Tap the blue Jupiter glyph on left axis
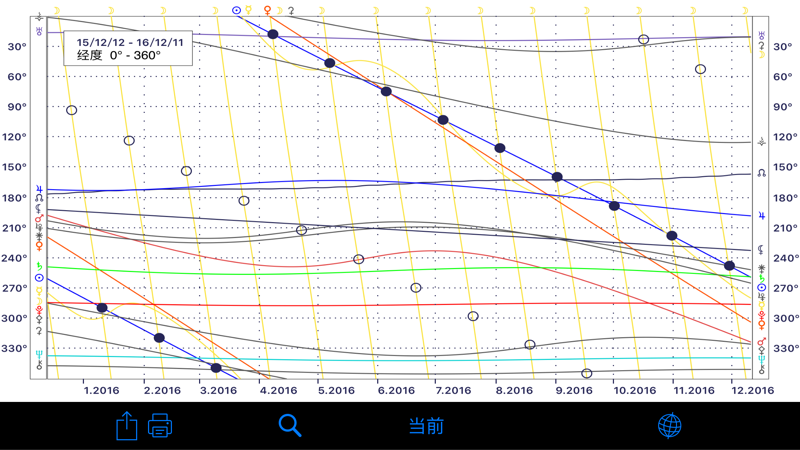The height and width of the screenshot is (450, 800). [x=39, y=187]
